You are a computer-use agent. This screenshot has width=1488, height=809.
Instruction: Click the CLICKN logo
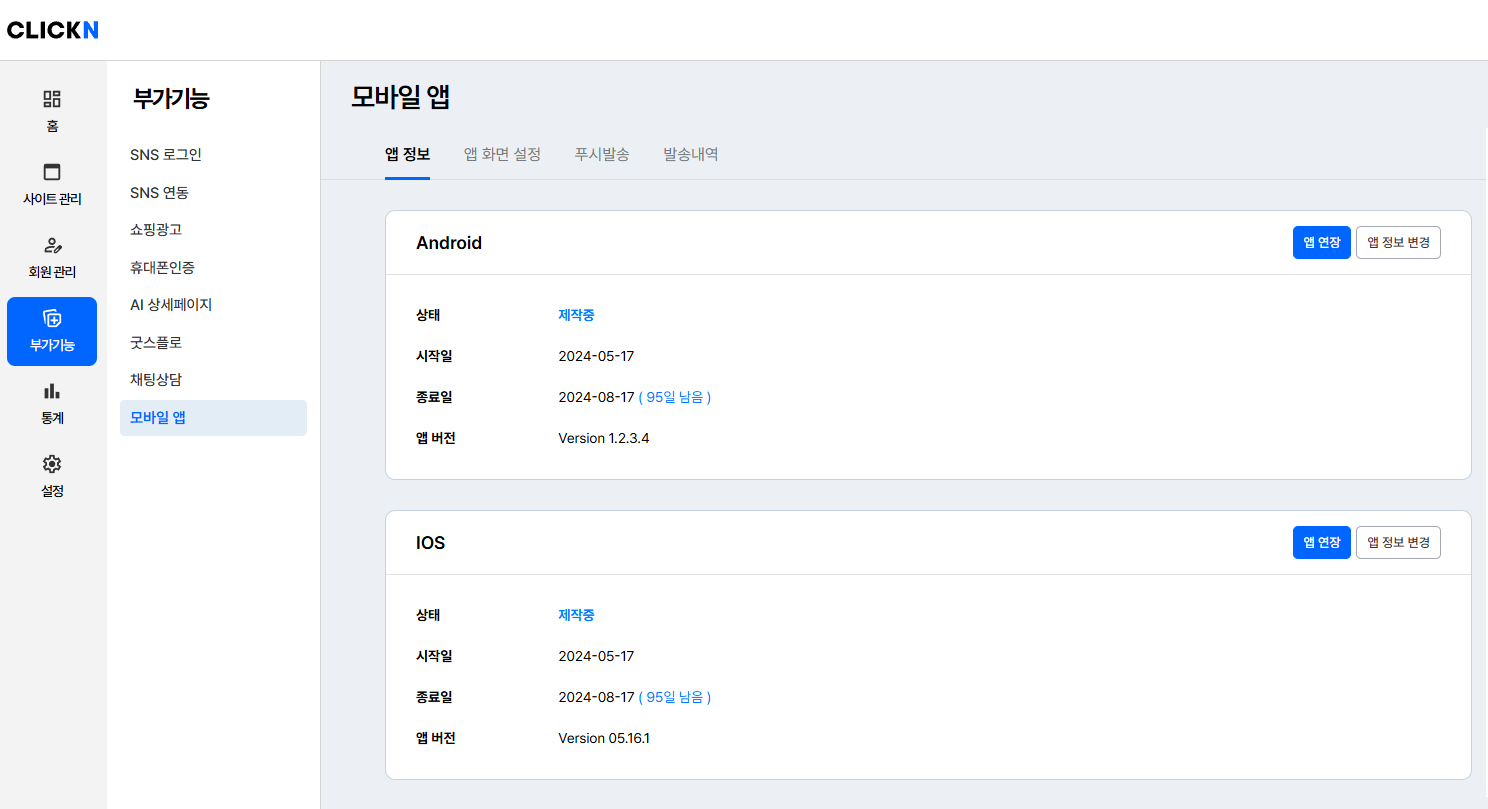[53, 30]
